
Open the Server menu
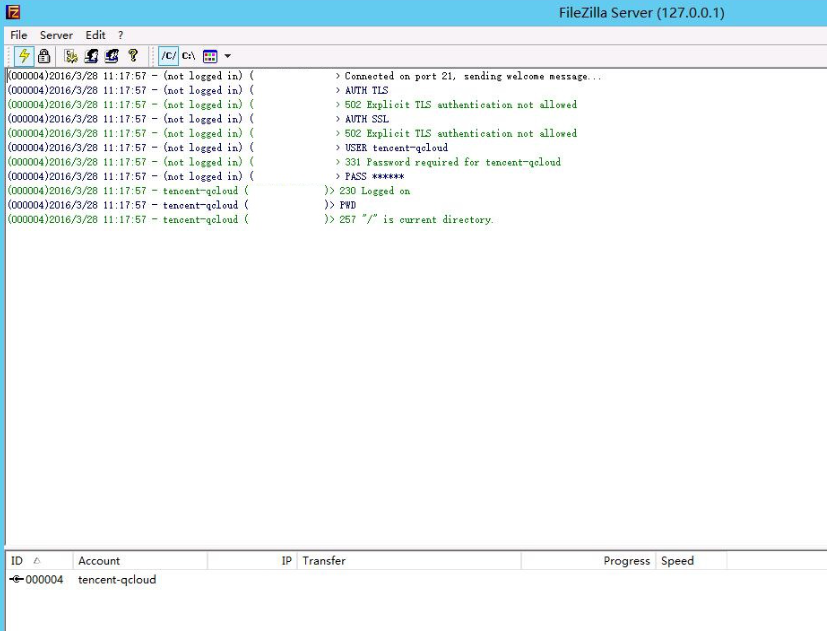pyautogui.click(x=56, y=35)
